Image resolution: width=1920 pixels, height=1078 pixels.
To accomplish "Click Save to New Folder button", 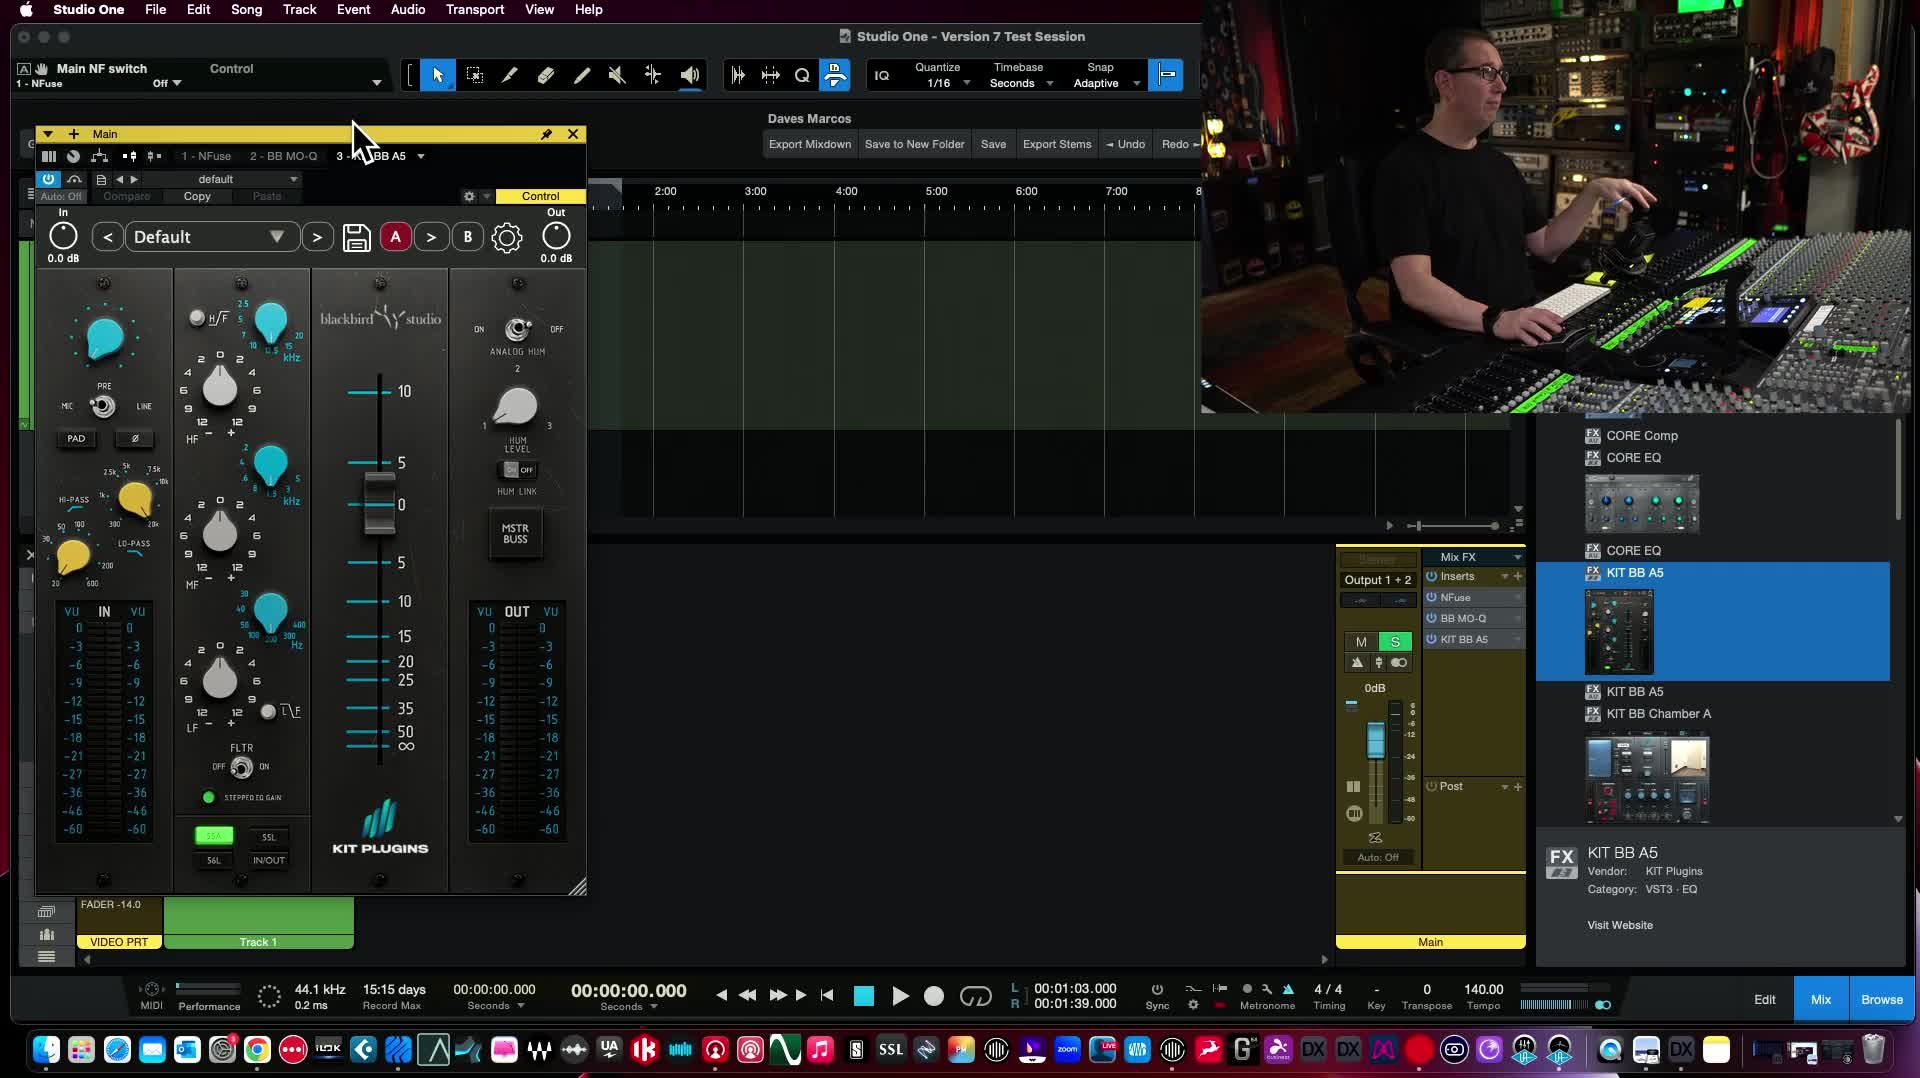I will pyautogui.click(x=914, y=144).
